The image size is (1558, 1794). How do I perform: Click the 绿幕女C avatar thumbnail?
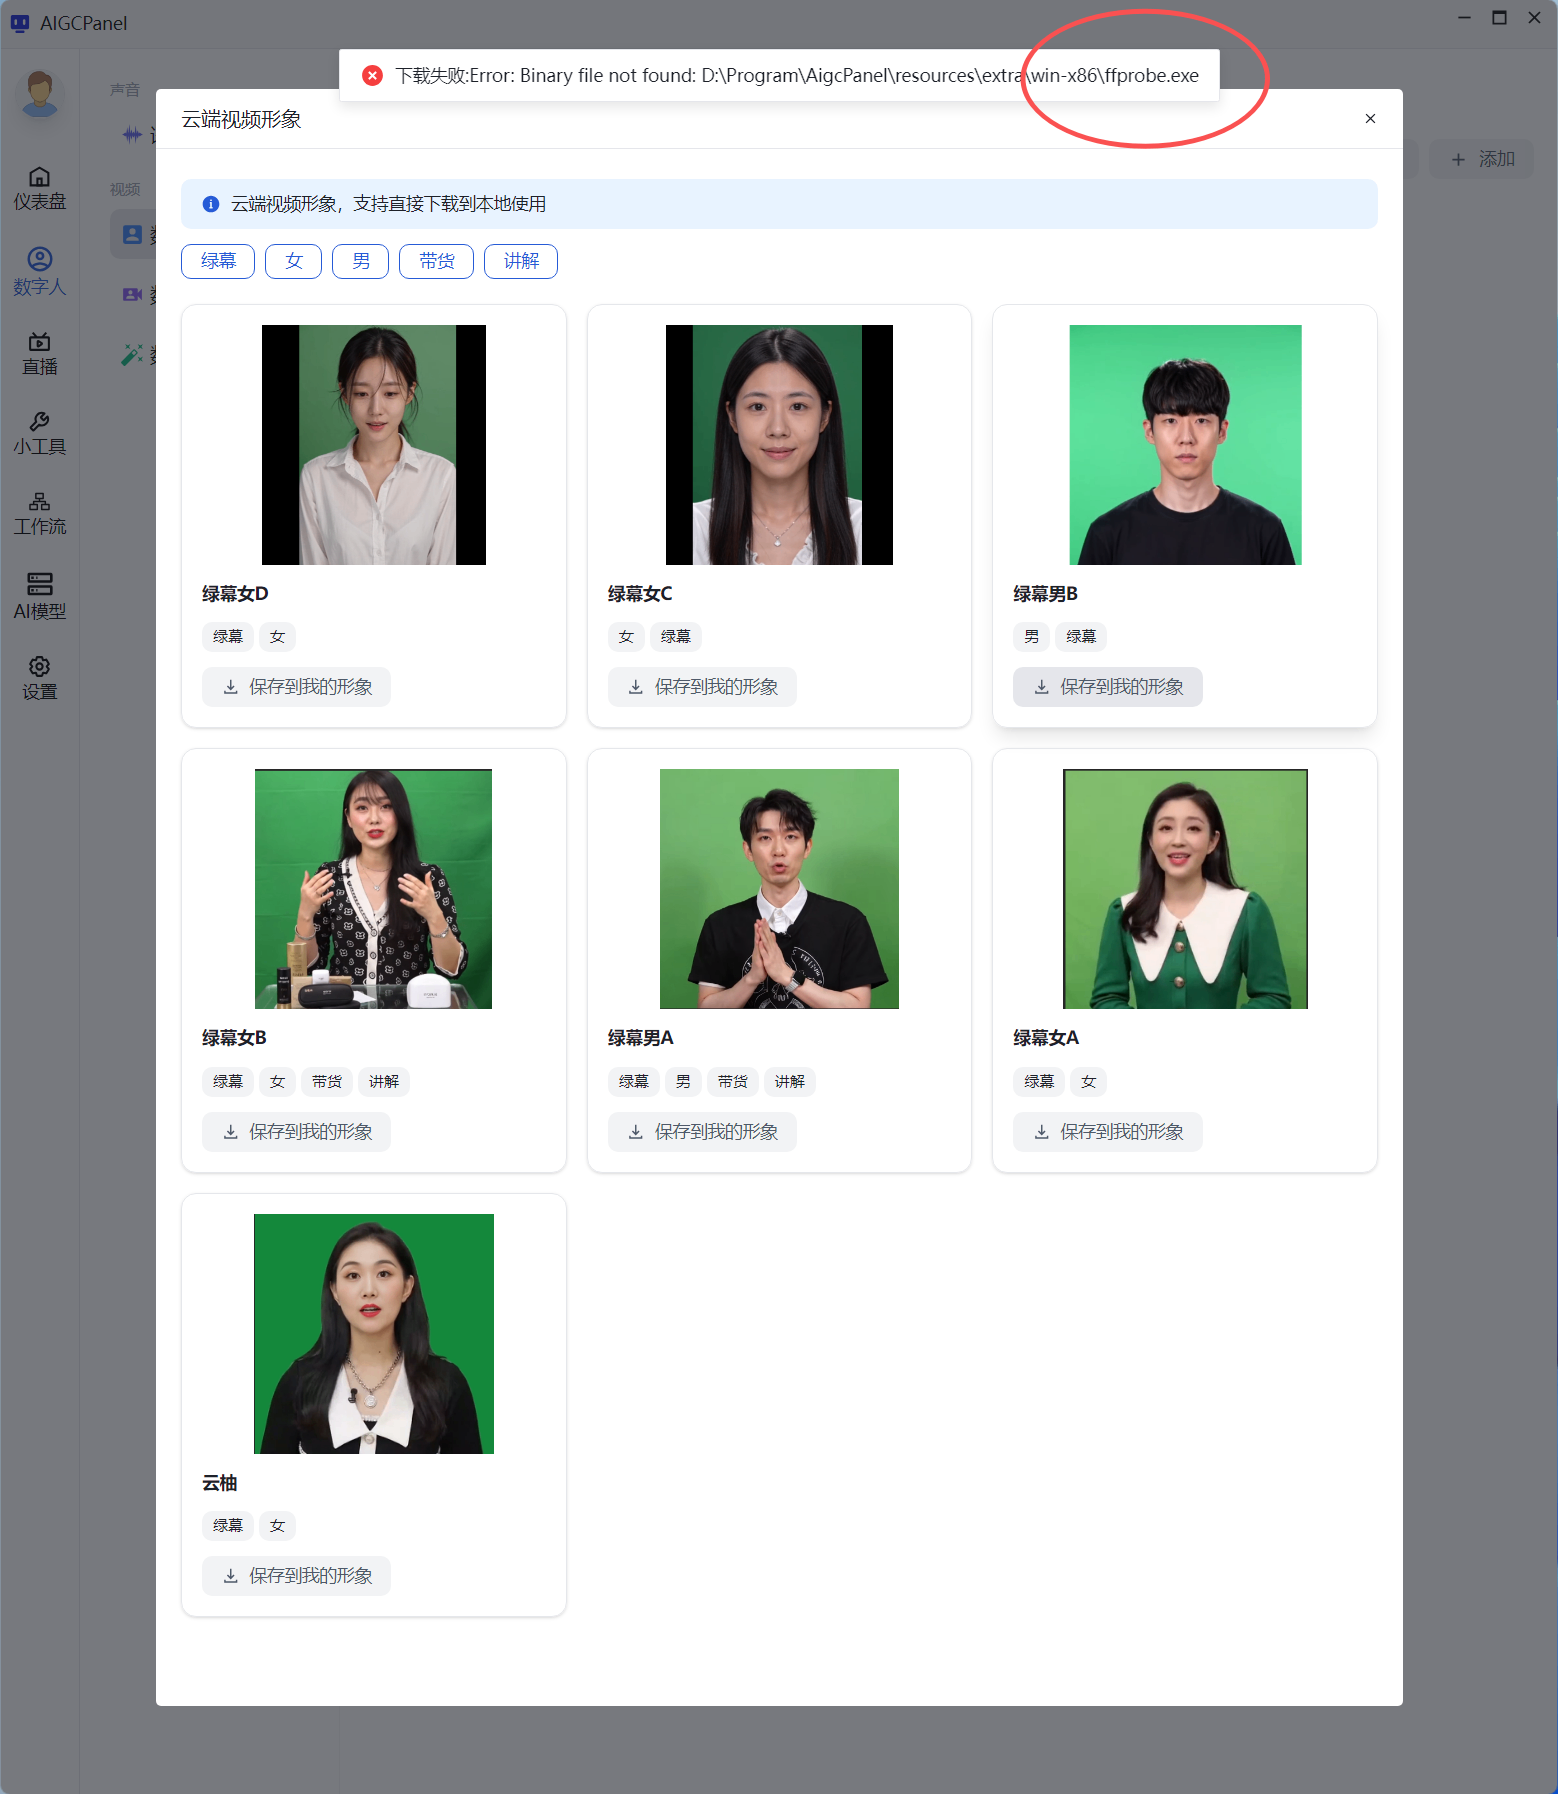[x=779, y=445]
